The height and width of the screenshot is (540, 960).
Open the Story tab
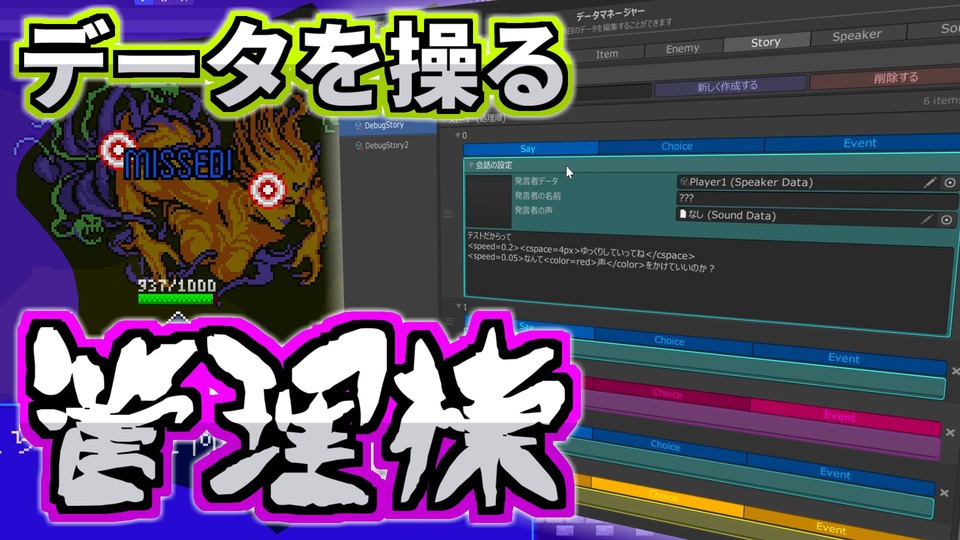765,42
